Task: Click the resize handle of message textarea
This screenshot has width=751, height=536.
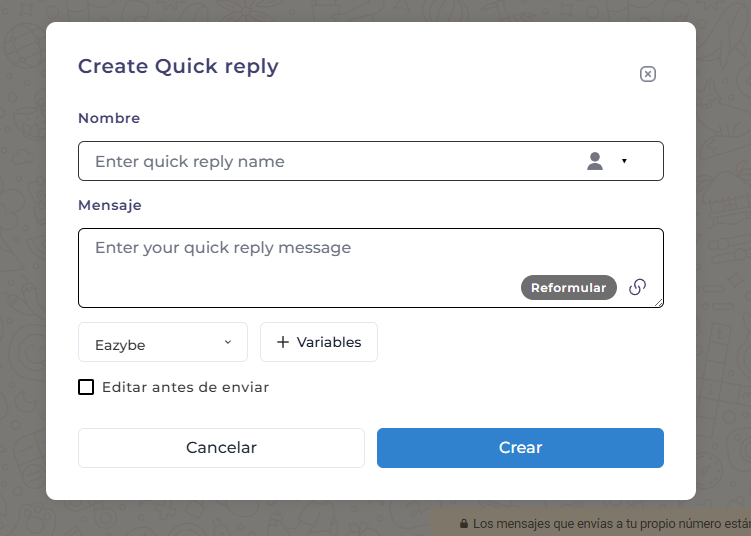Action: pyautogui.click(x=657, y=302)
